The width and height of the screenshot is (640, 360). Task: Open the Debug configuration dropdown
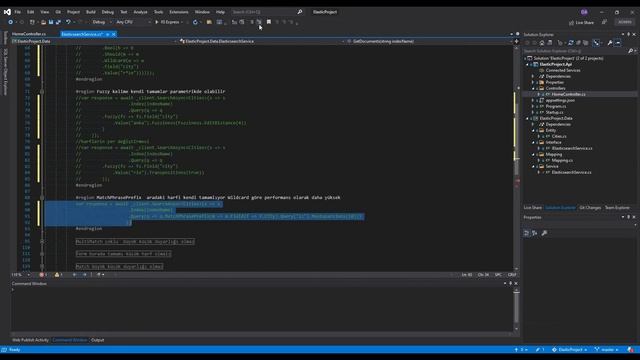pyautogui.click(x=101, y=22)
